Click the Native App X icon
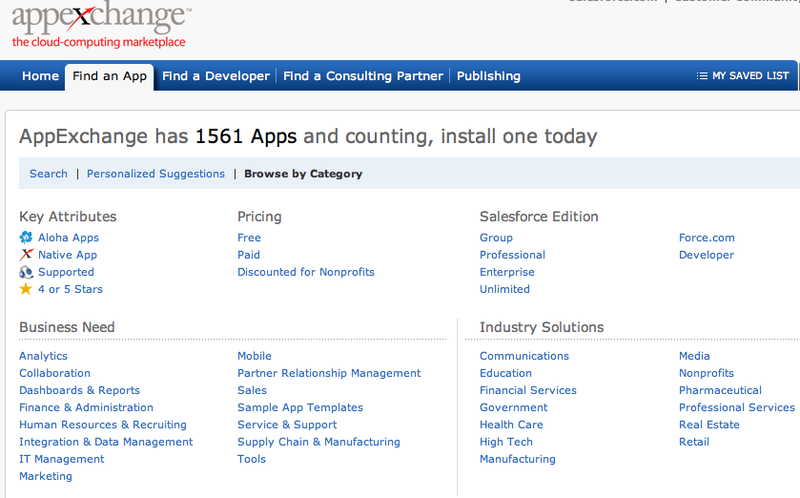 click(x=26, y=255)
